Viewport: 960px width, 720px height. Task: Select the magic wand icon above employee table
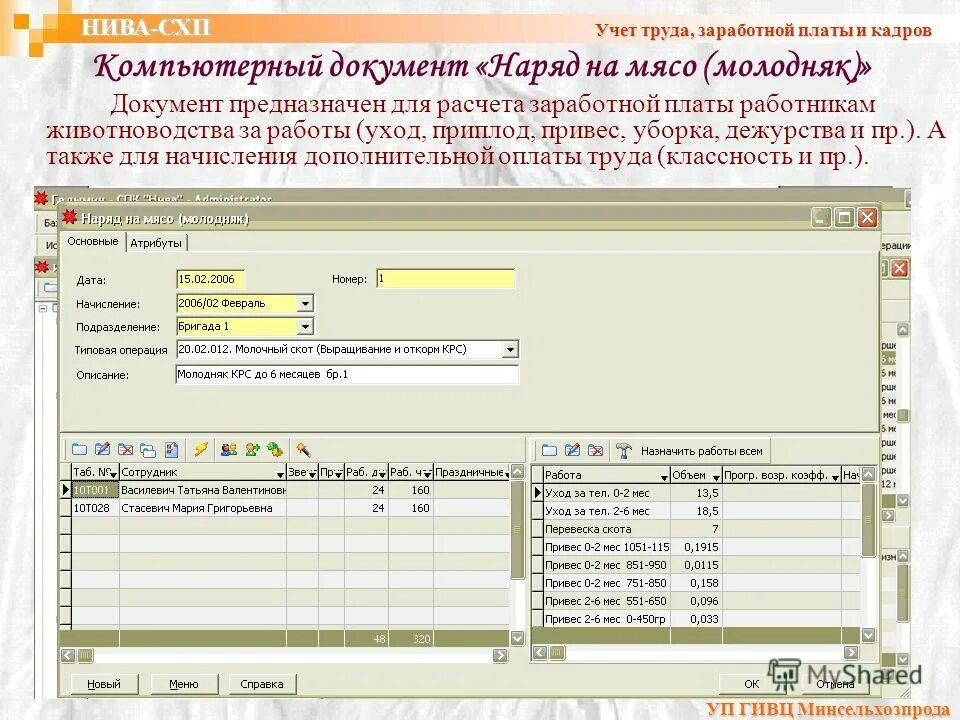(x=303, y=448)
